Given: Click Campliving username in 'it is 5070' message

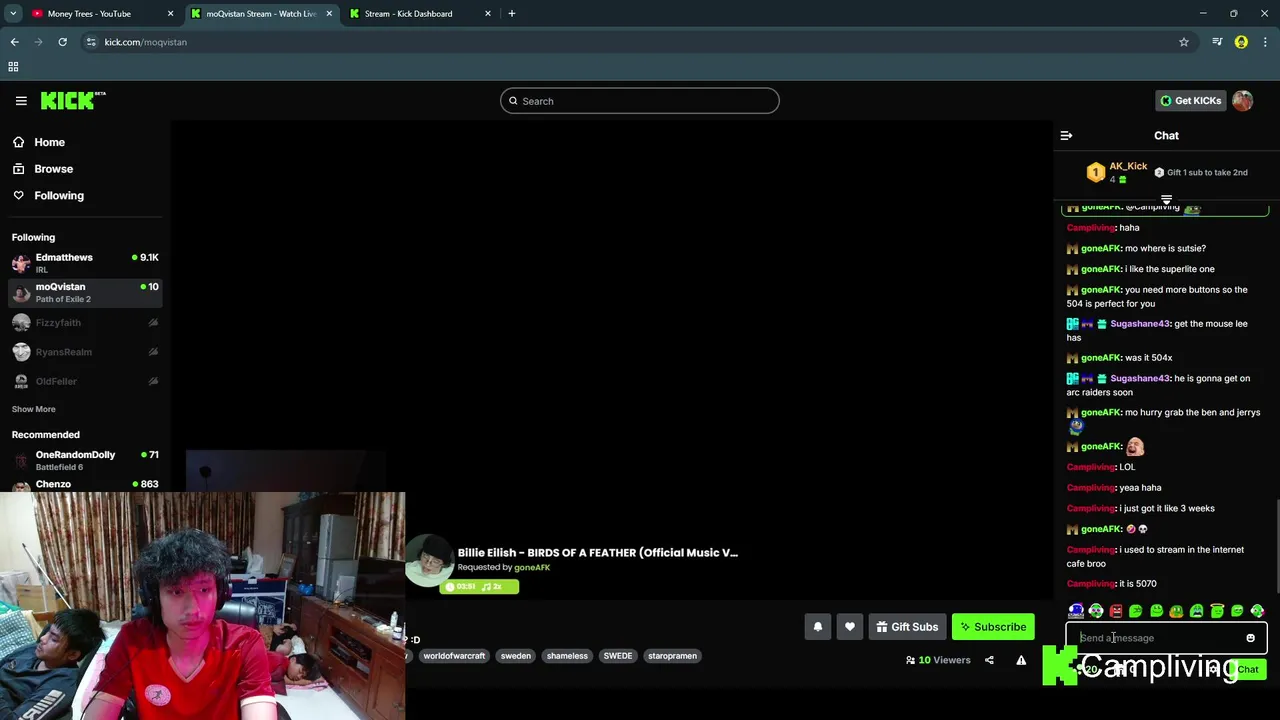Looking at the screenshot, I should tap(1091, 584).
